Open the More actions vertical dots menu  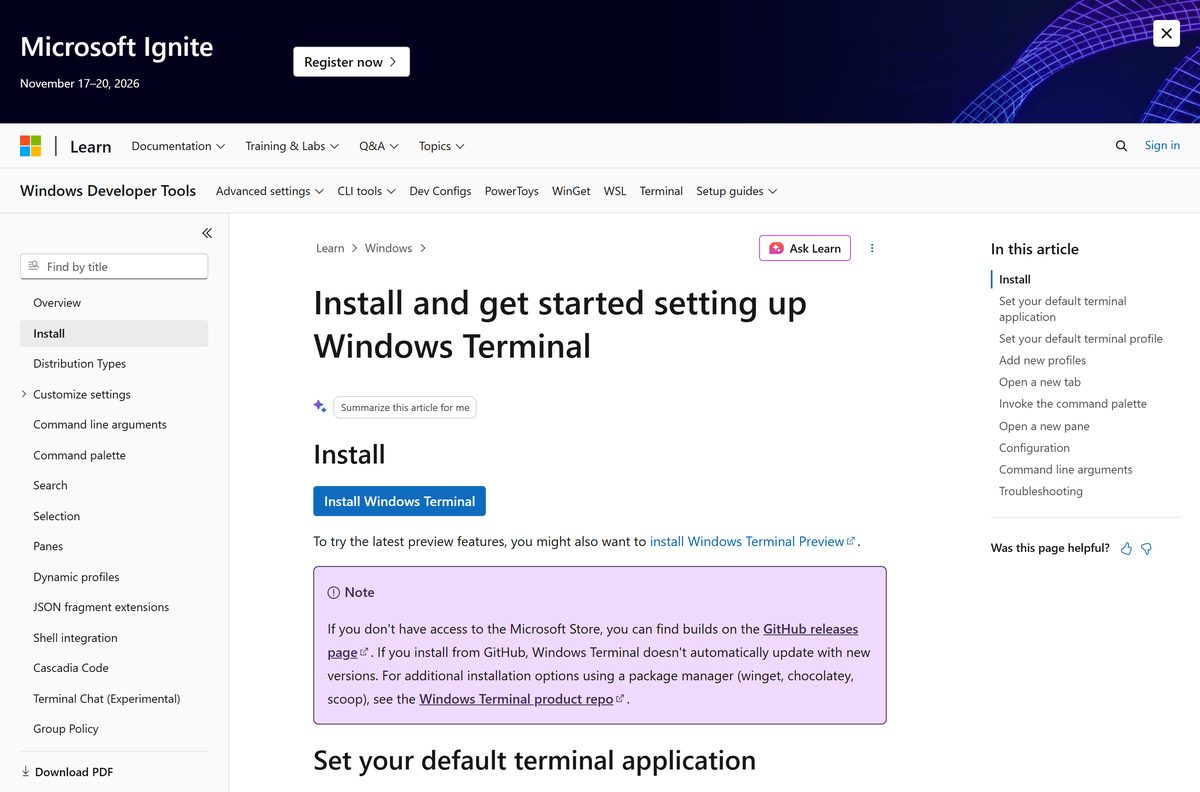pyautogui.click(x=872, y=248)
